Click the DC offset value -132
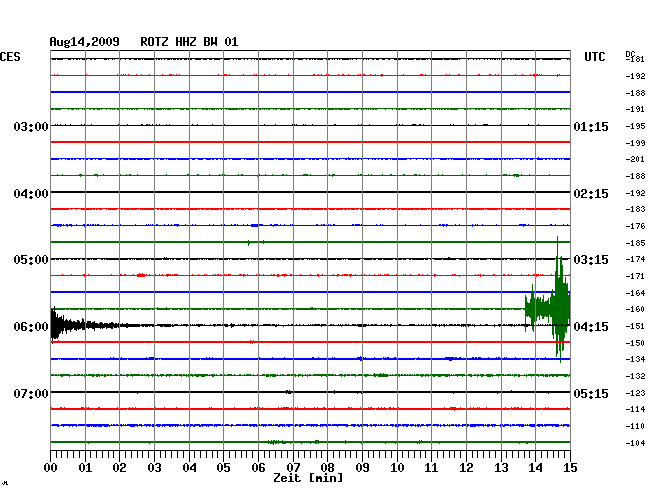This screenshot has height=494, width=650. click(x=635, y=376)
